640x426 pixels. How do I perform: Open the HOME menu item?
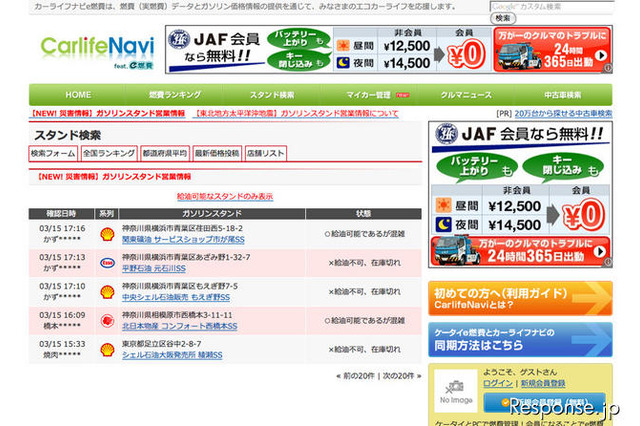(78, 95)
